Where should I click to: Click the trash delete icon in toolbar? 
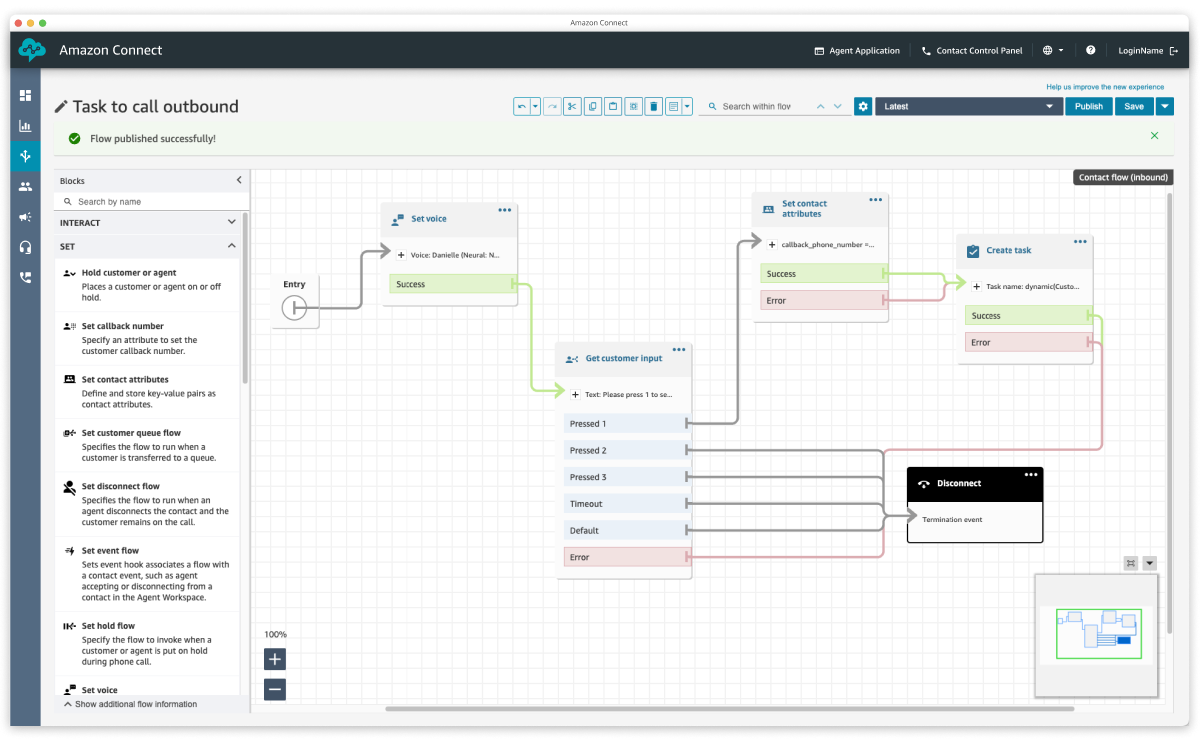653,106
